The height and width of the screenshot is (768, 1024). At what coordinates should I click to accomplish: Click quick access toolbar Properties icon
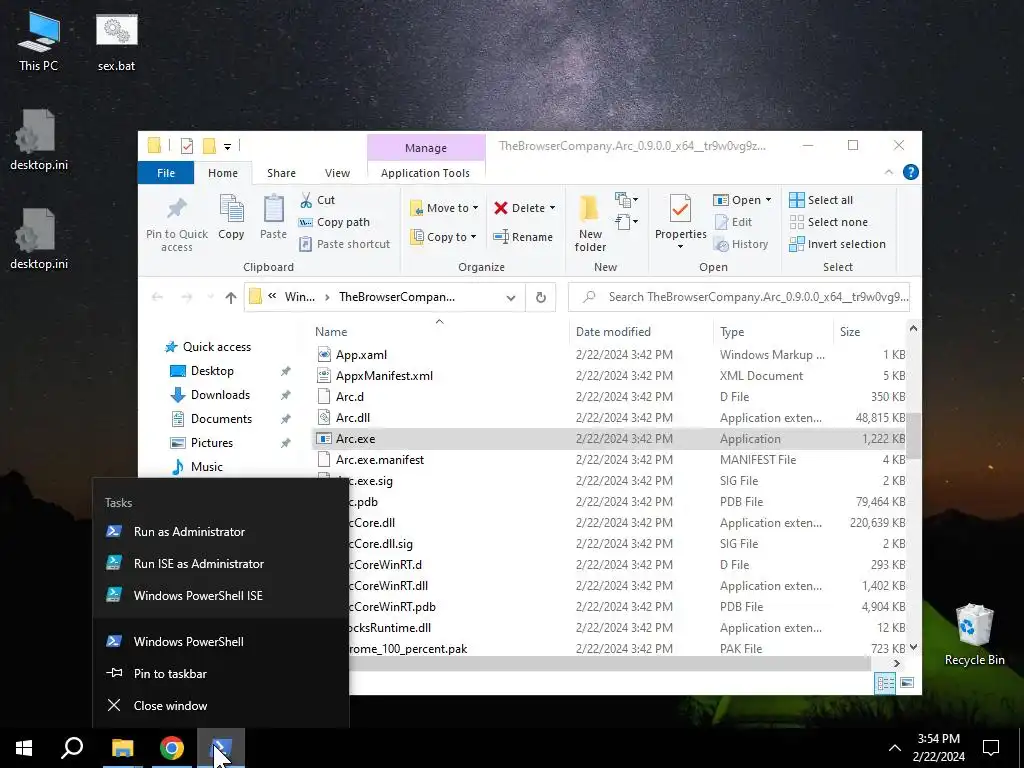point(187,146)
